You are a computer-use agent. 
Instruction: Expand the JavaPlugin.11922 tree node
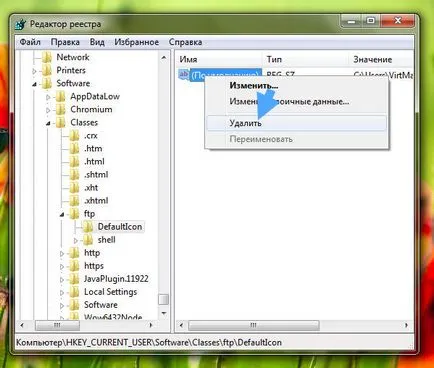pos(62,279)
